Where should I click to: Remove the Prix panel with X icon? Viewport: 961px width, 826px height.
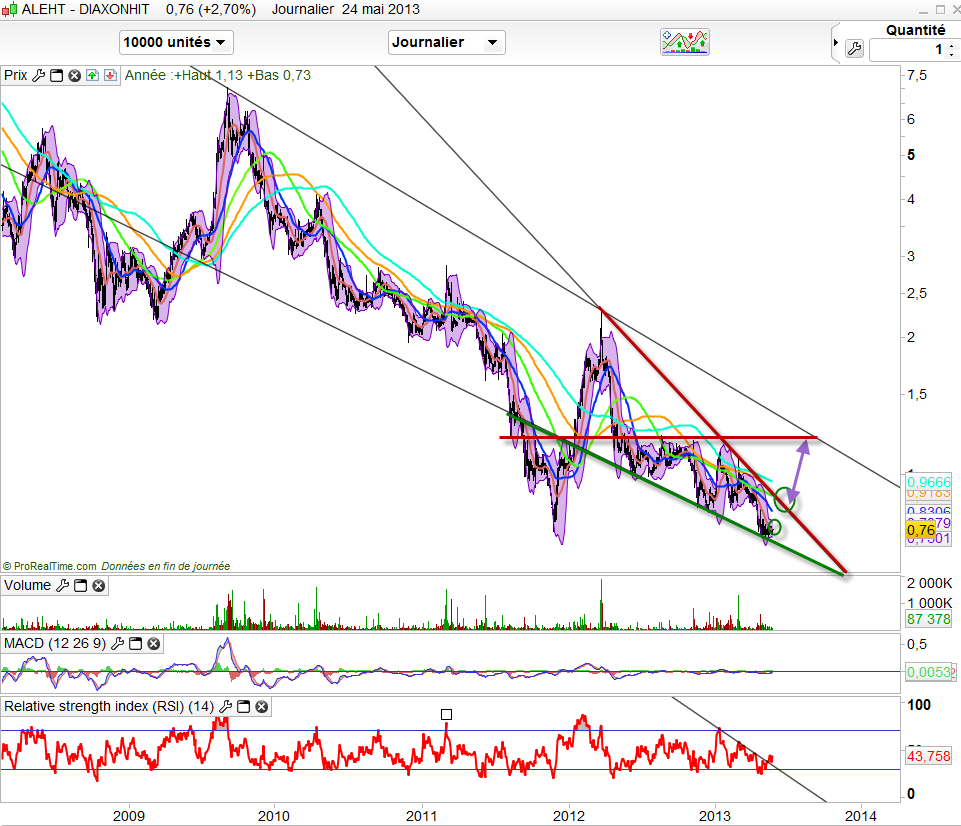coord(73,75)
